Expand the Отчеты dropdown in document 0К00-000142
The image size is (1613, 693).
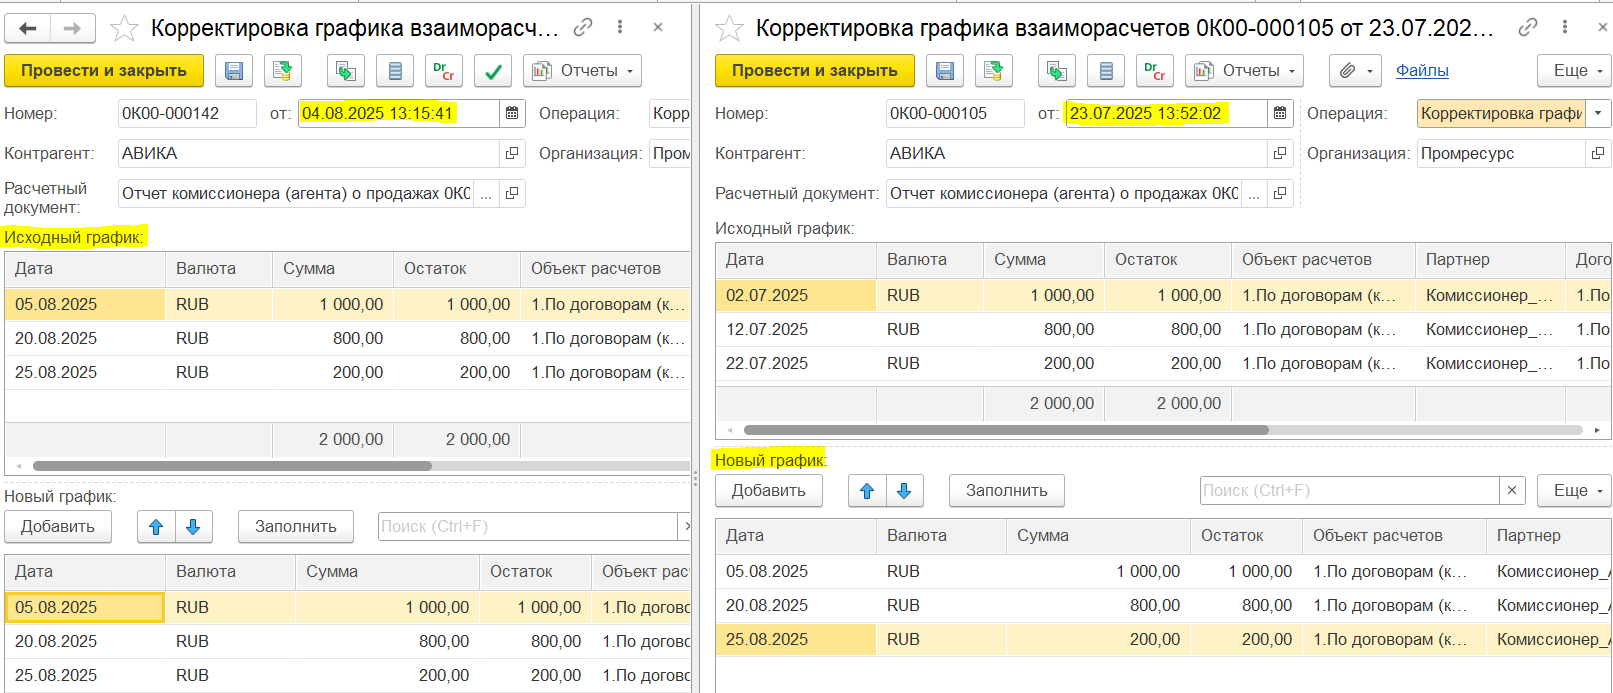tap(582, 71)
